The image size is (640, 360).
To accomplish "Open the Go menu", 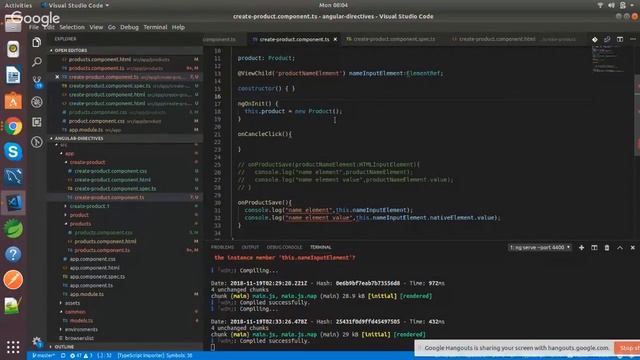I will 111,27.
